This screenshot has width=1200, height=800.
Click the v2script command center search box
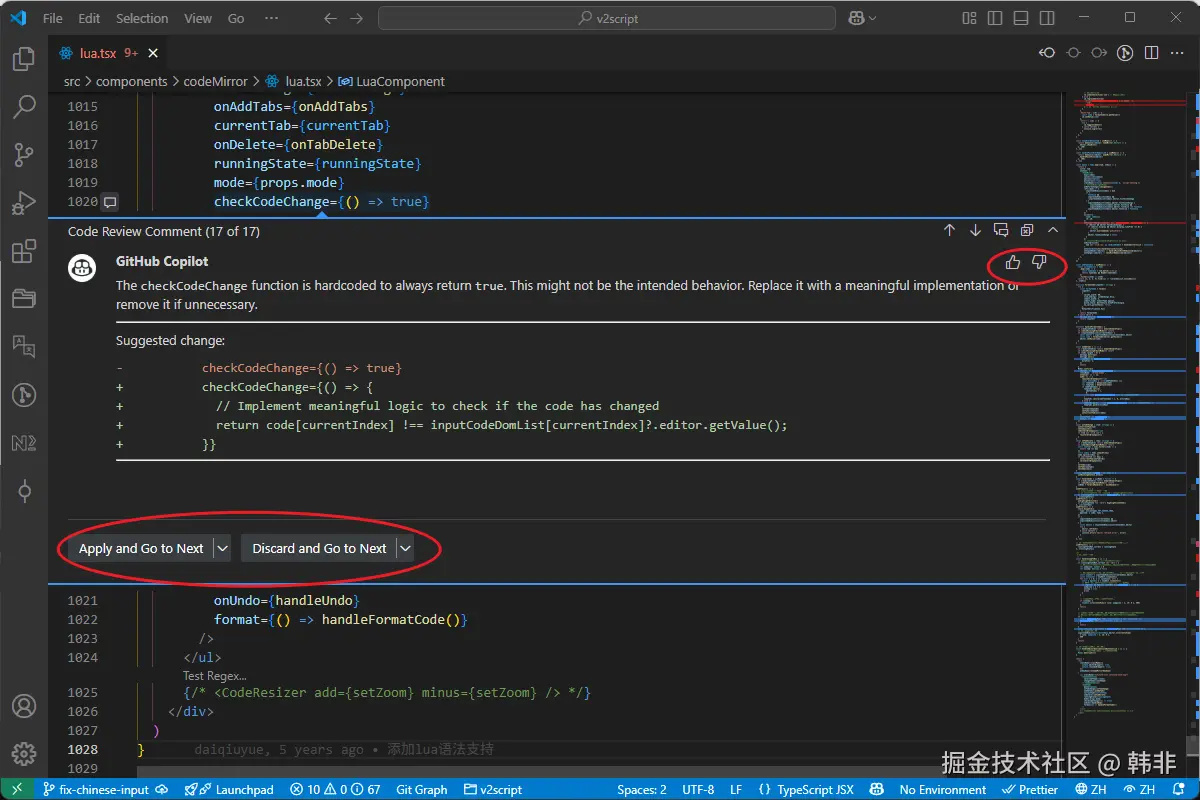click(607, 18)
